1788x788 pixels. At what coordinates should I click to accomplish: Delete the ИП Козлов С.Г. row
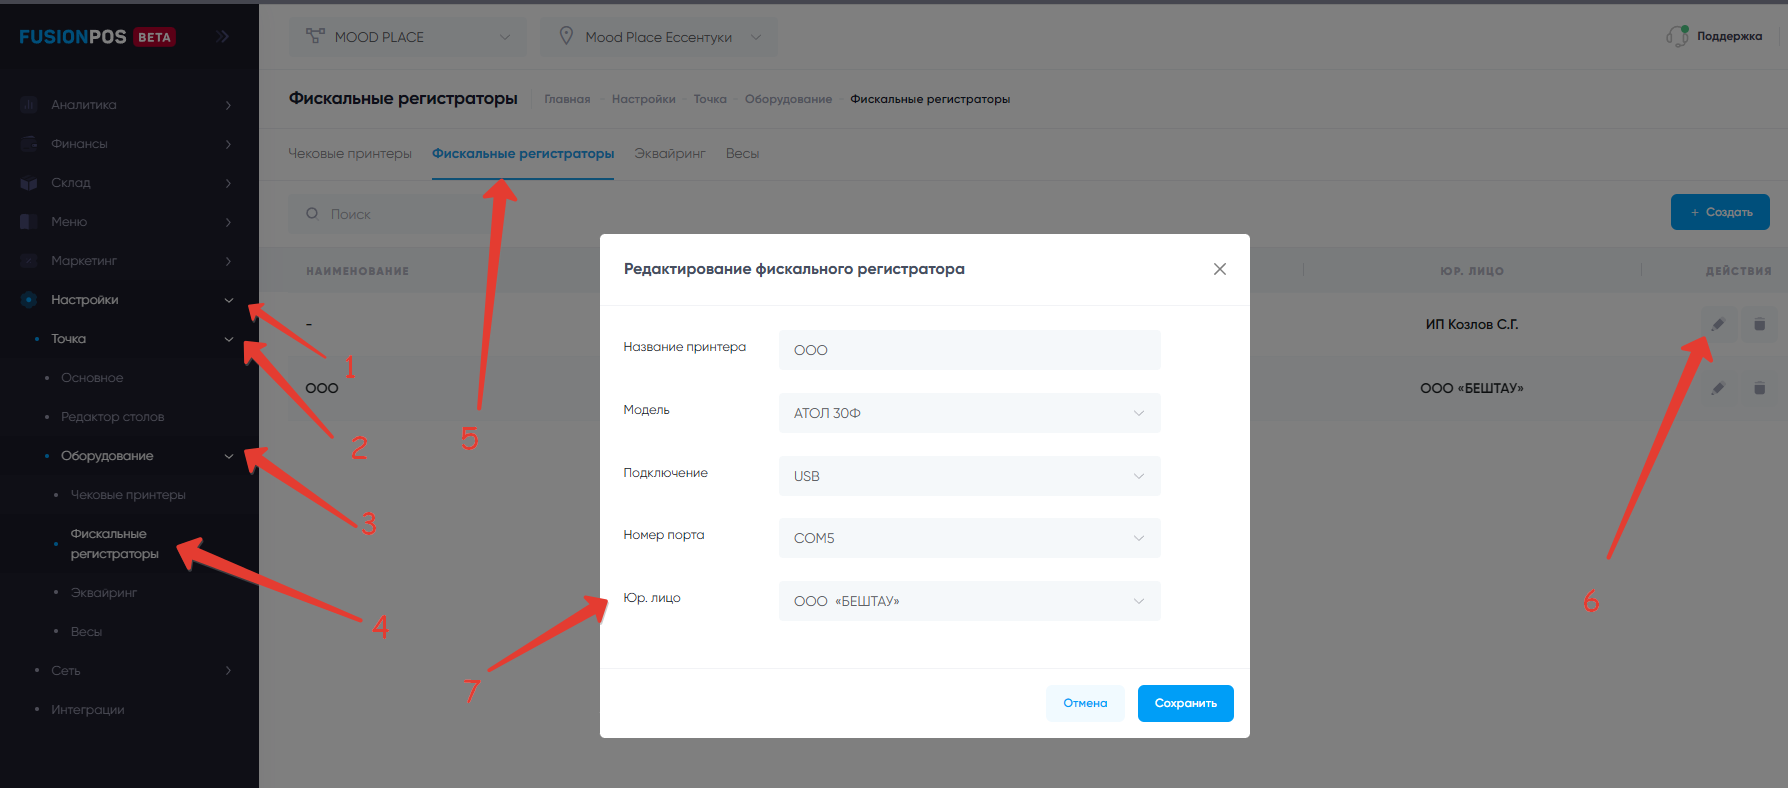click(1759, 324)
